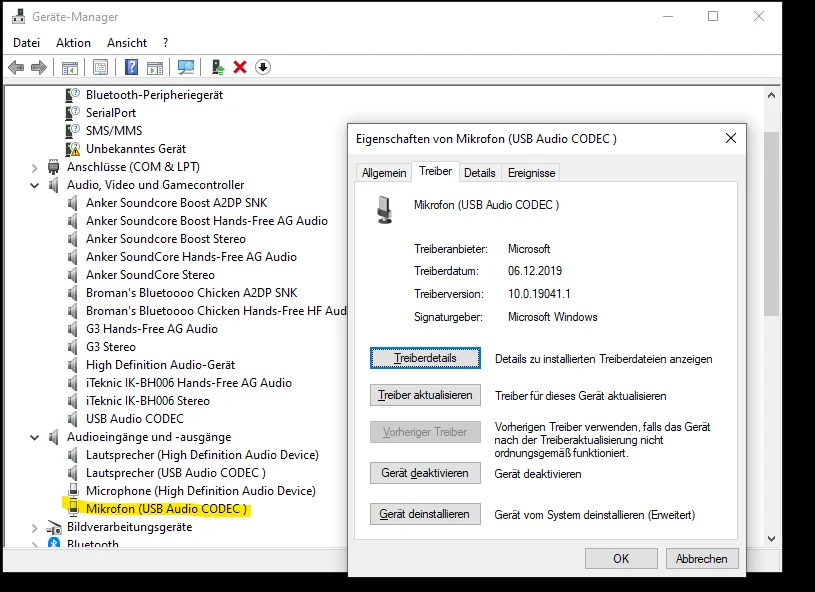Expand the Bildverarbeitungsgeräte node
Viewport: 815px width, 592px height.
click(x=36, y=527)
